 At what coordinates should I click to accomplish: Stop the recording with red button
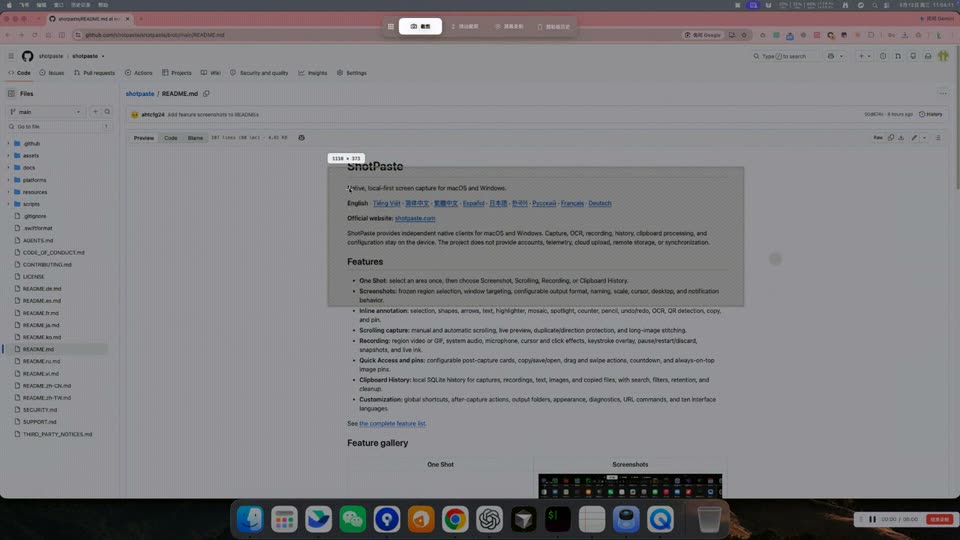coord(939,519)
